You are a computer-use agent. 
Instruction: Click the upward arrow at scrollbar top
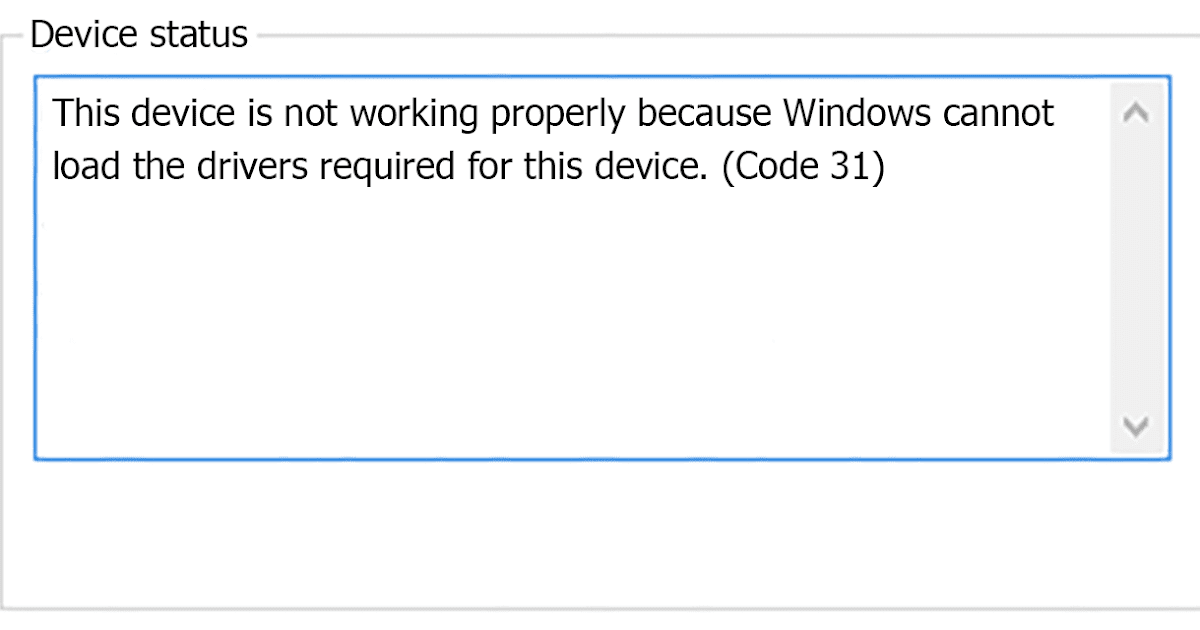[x=1136, y=114]
